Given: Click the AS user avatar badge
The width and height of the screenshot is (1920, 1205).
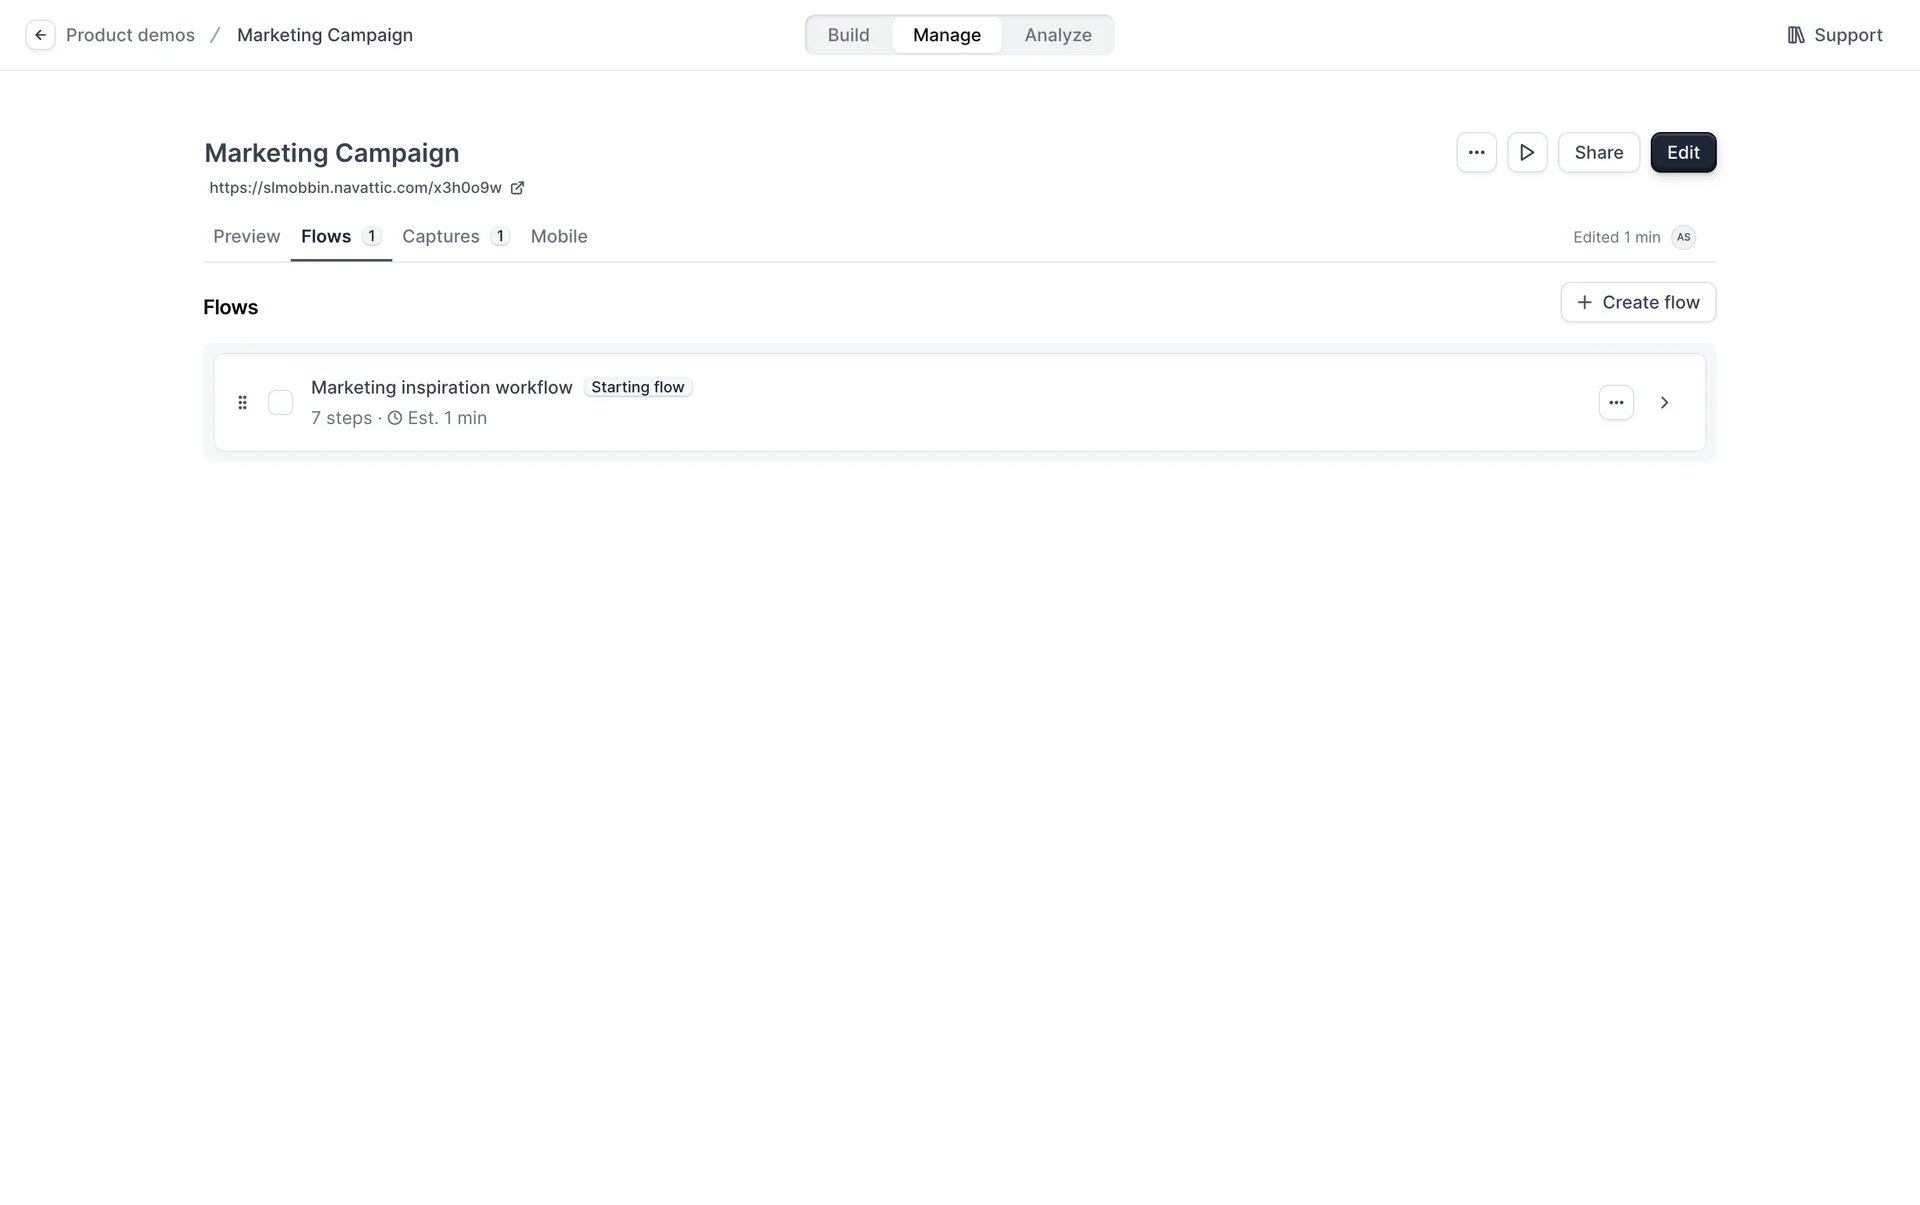Looking at the screenshot, I should point(1684,237).
